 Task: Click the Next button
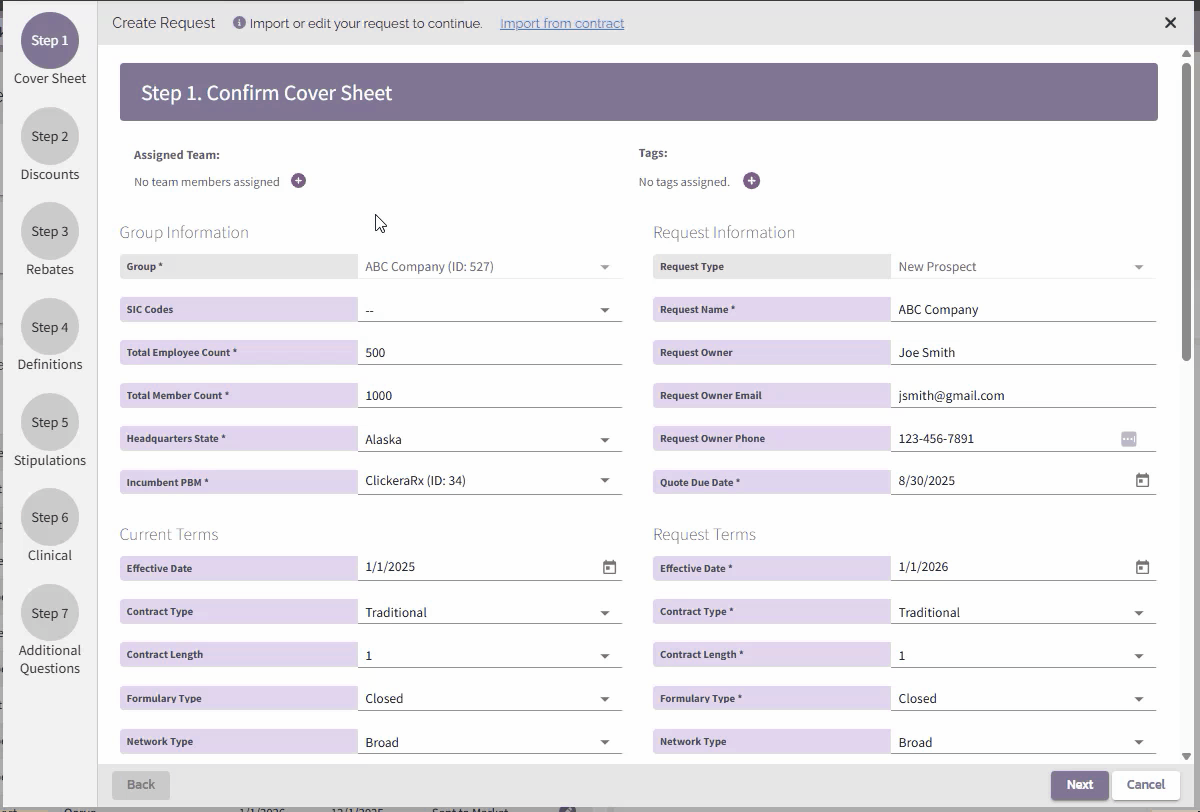click(1079, 785)
